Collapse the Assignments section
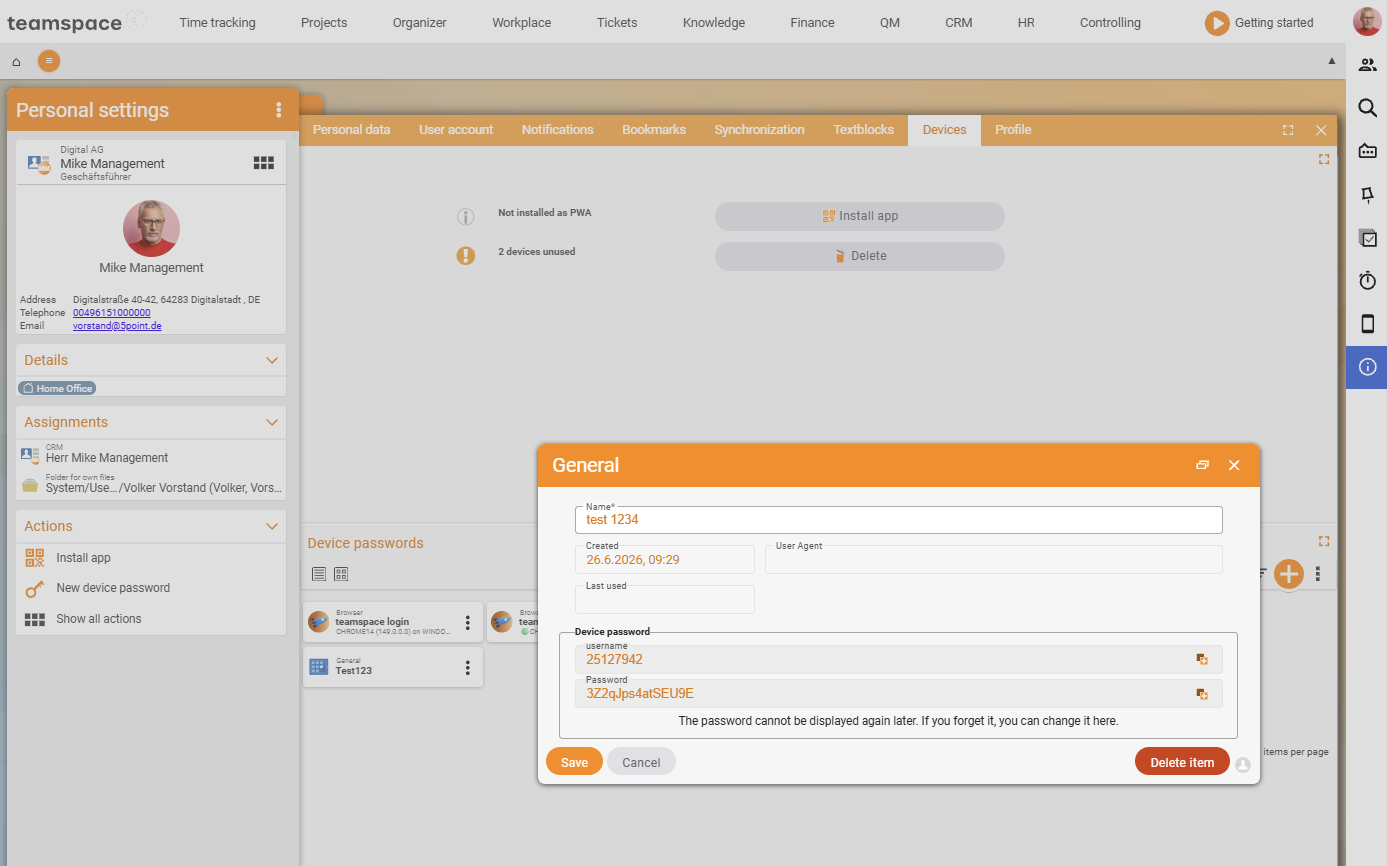Viewport: 1387px width, 866px height. pos(272,422)
